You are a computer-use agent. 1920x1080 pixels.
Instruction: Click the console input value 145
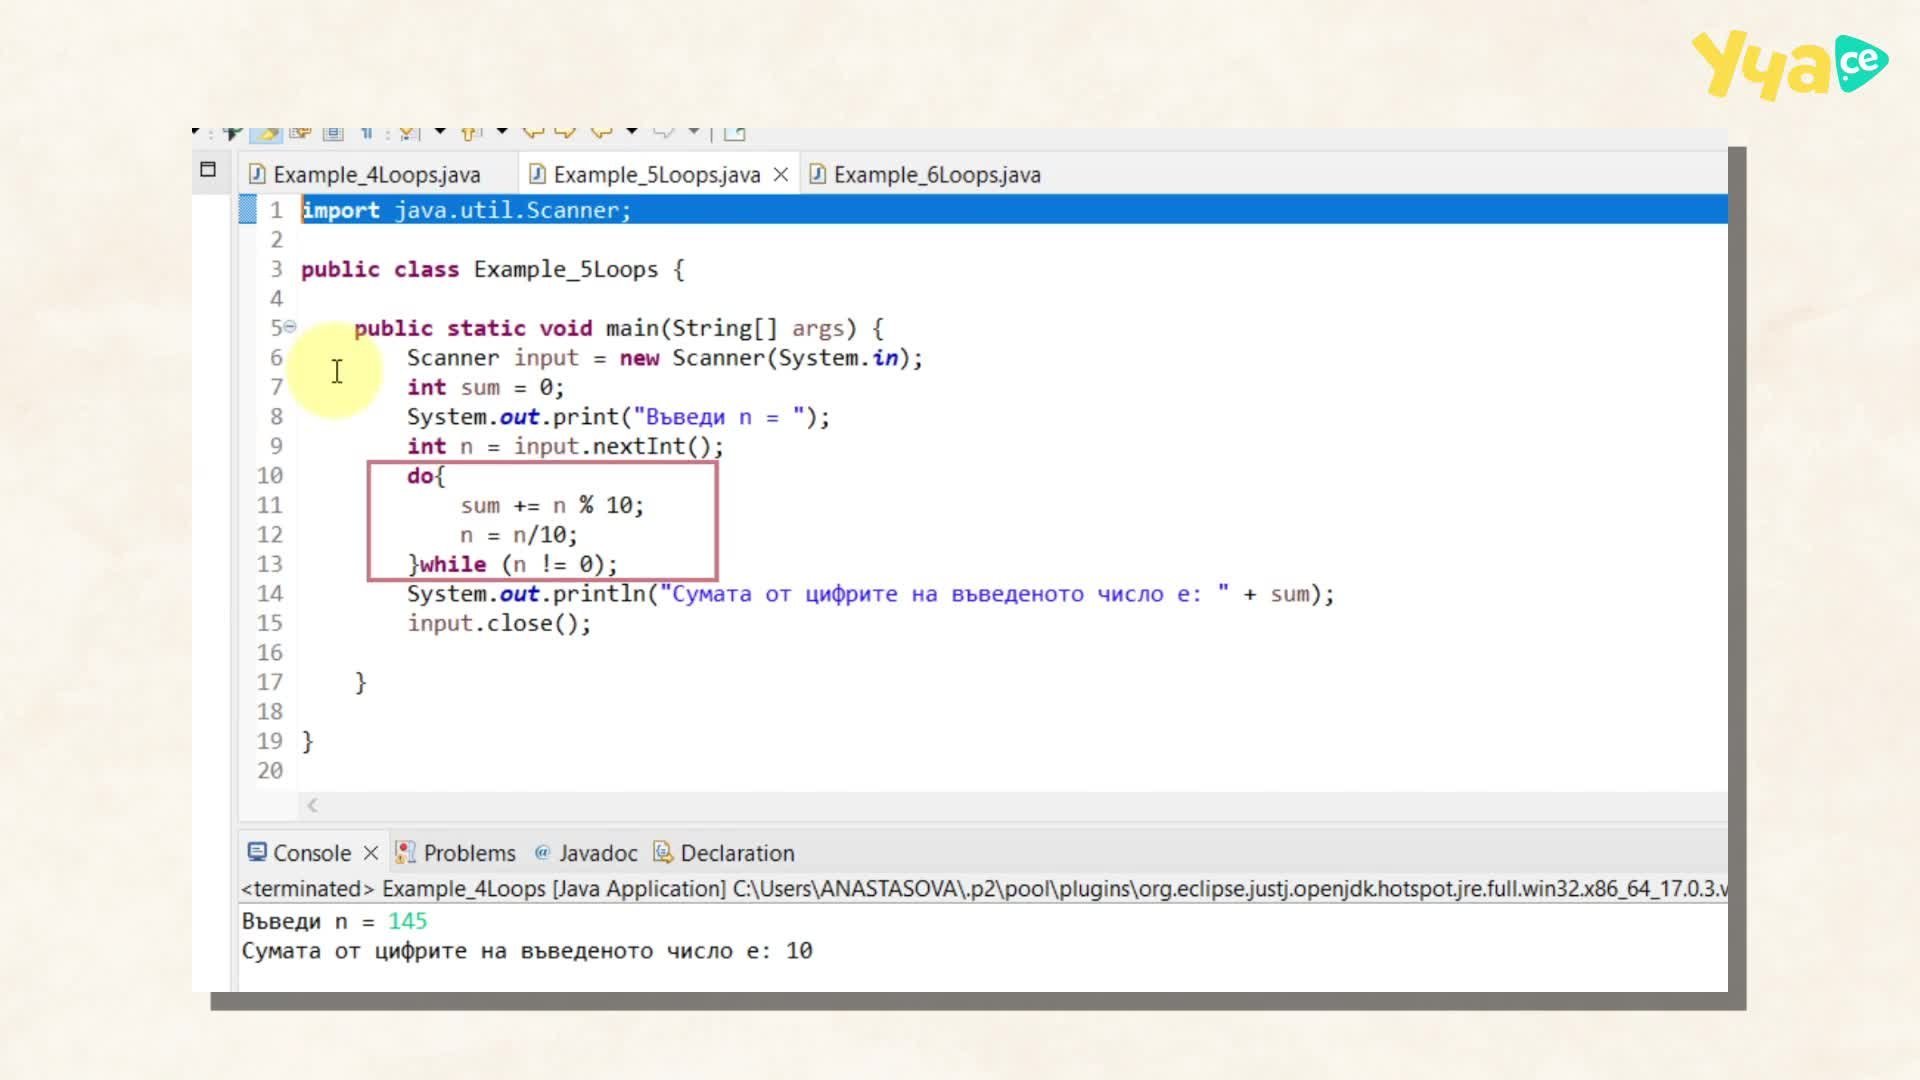[407, 921]
